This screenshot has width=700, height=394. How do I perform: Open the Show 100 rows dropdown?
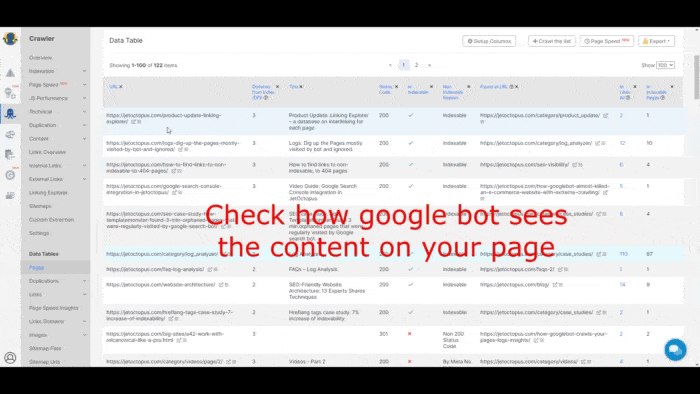click(665, 65)
